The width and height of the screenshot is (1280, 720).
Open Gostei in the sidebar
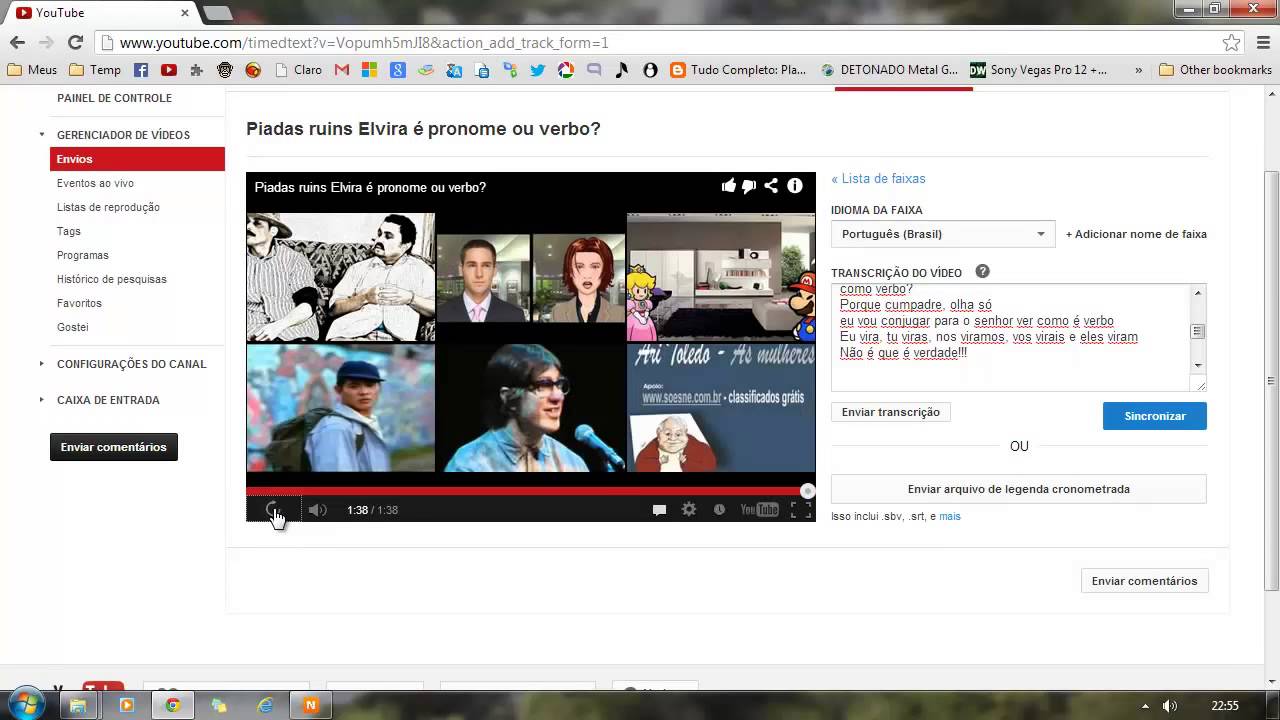[72, 327]
